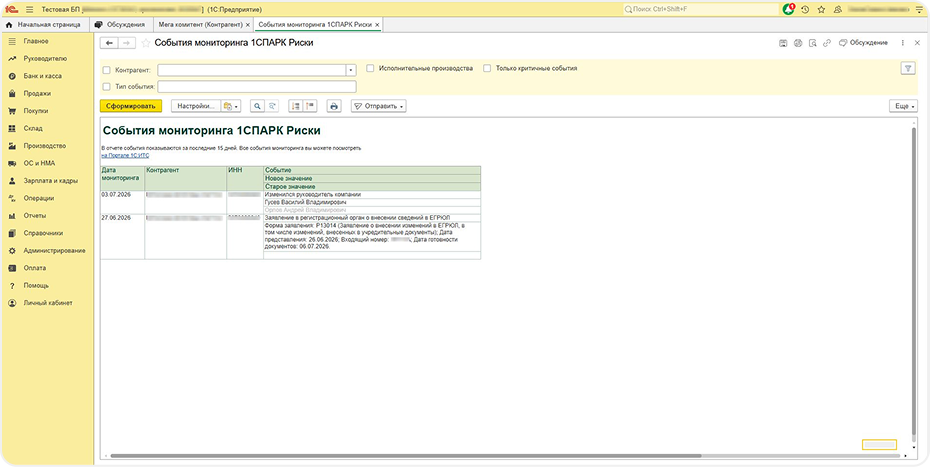Open the Оплата section

click(34, 268)
